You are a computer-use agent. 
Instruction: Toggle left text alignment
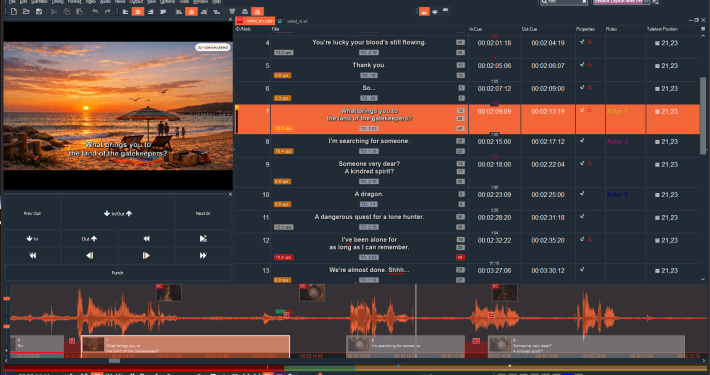click(125, 12)
